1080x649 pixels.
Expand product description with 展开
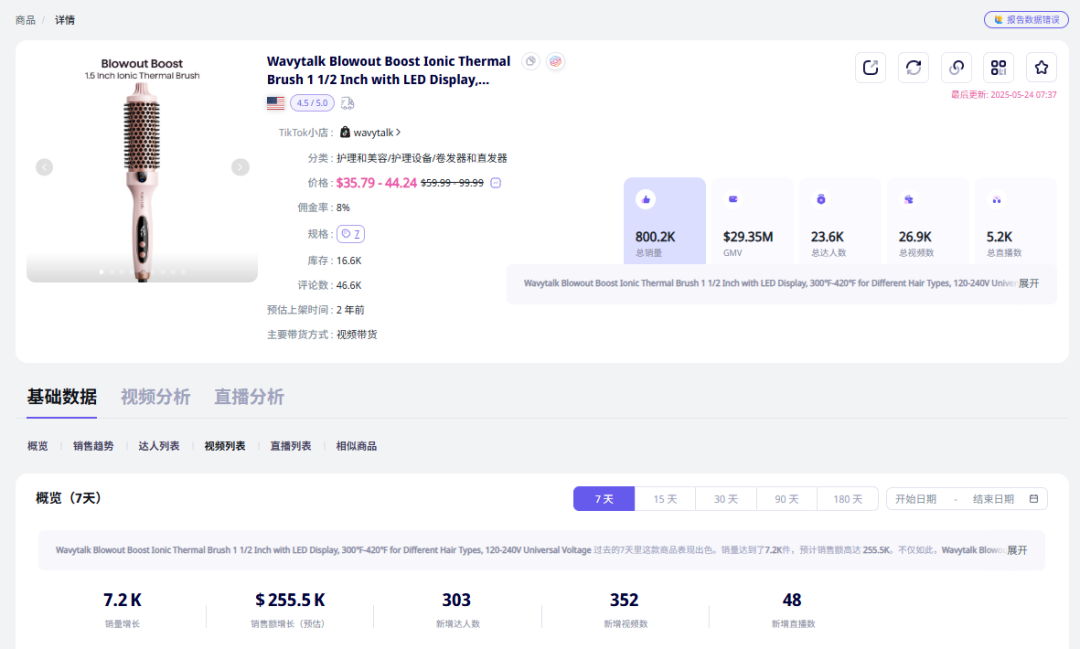[x=1028, y=283]
